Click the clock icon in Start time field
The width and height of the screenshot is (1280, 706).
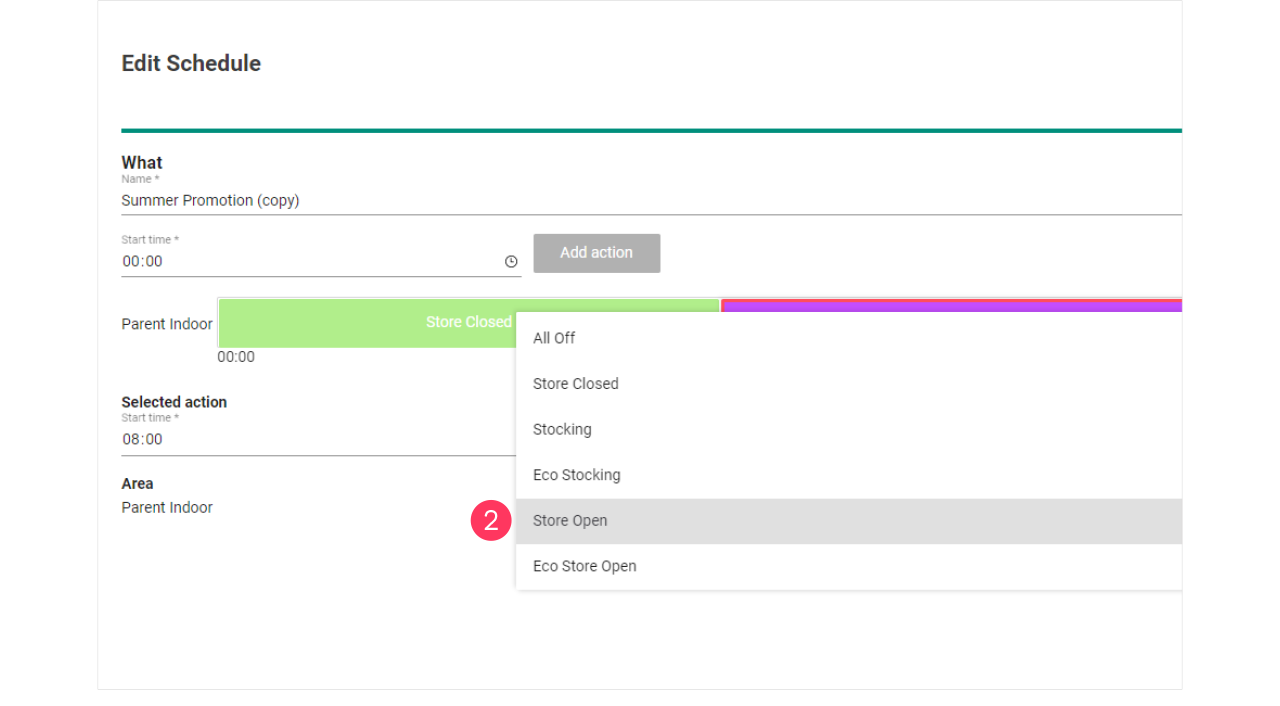point(511,262)
